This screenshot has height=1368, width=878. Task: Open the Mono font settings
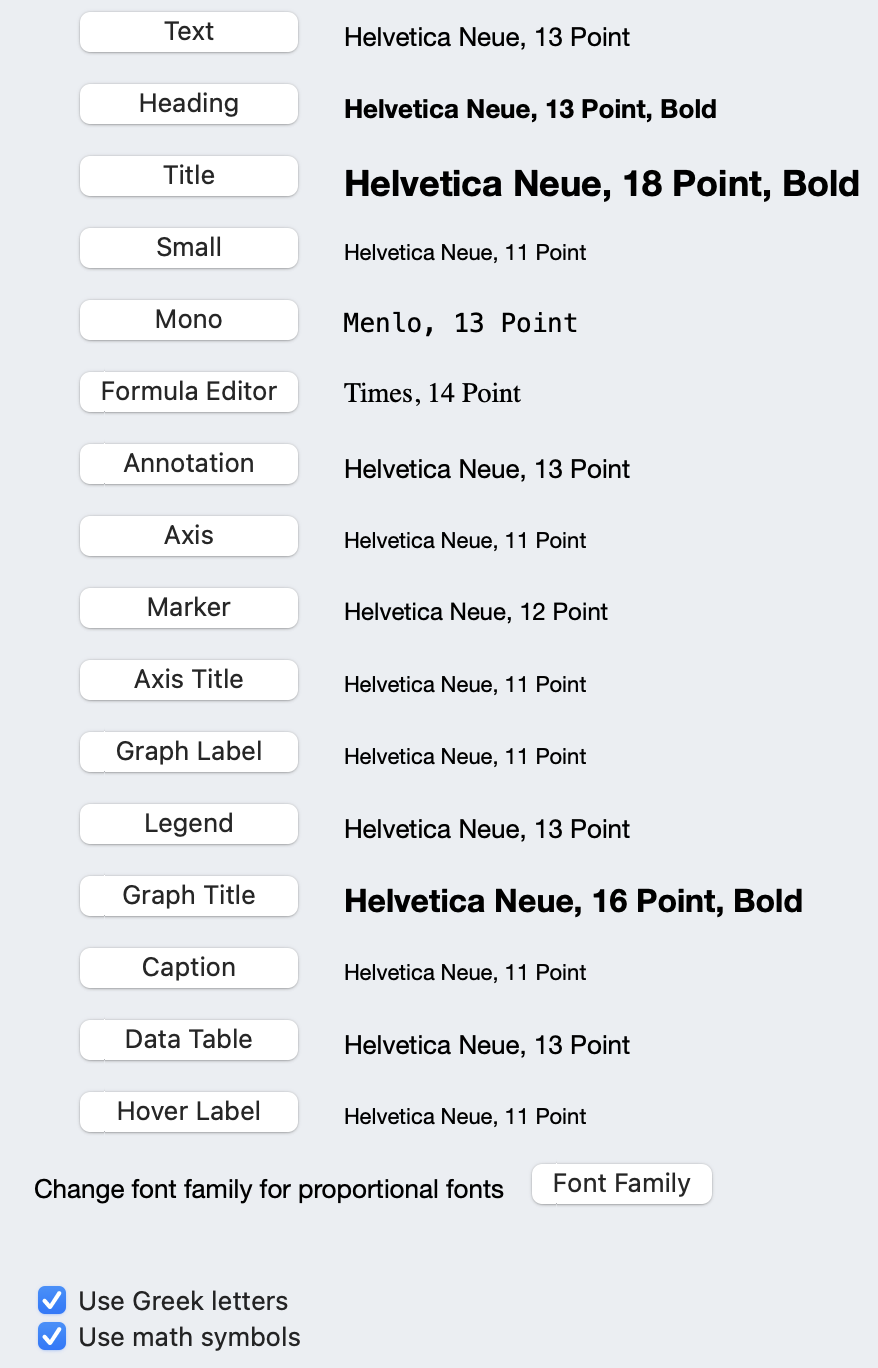pos(188,320)
